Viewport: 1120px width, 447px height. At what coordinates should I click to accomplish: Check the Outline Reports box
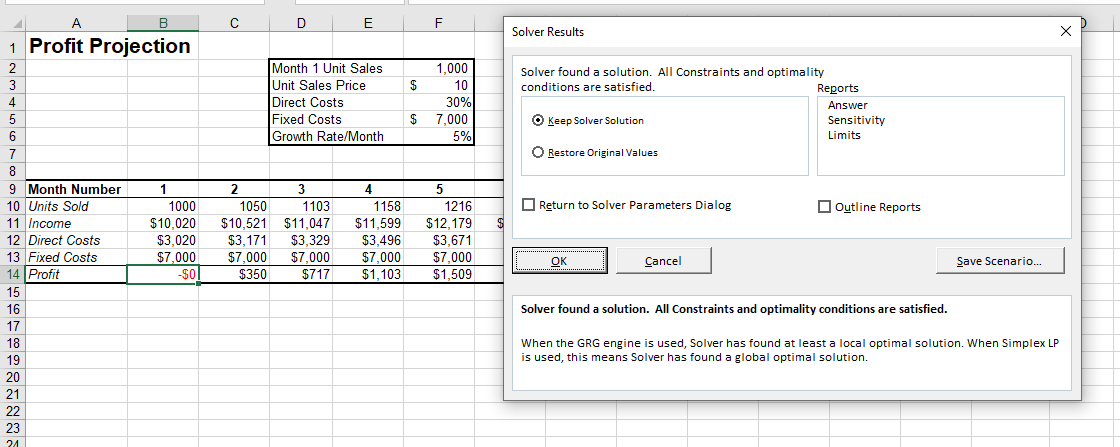click(x=825, y=207)
